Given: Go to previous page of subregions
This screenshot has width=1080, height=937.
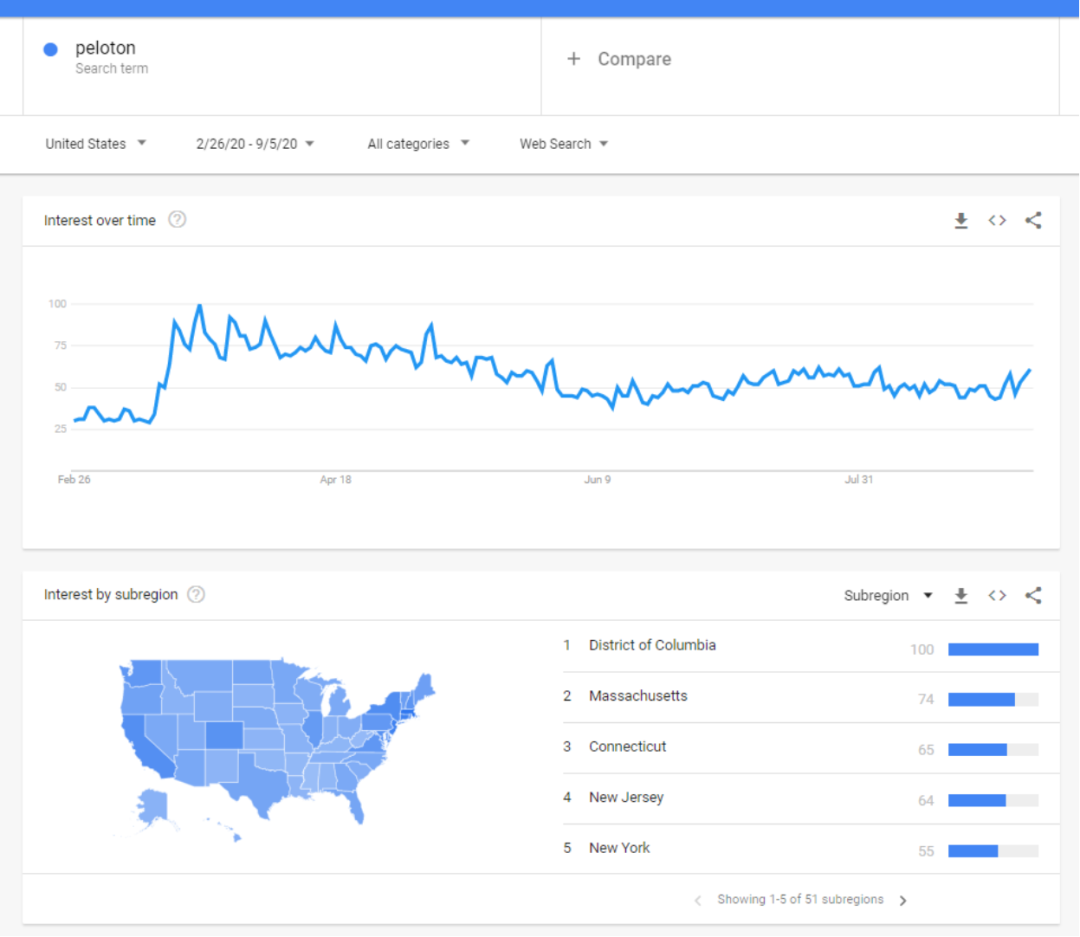Looking at the screenshot, I should [698, 900].
